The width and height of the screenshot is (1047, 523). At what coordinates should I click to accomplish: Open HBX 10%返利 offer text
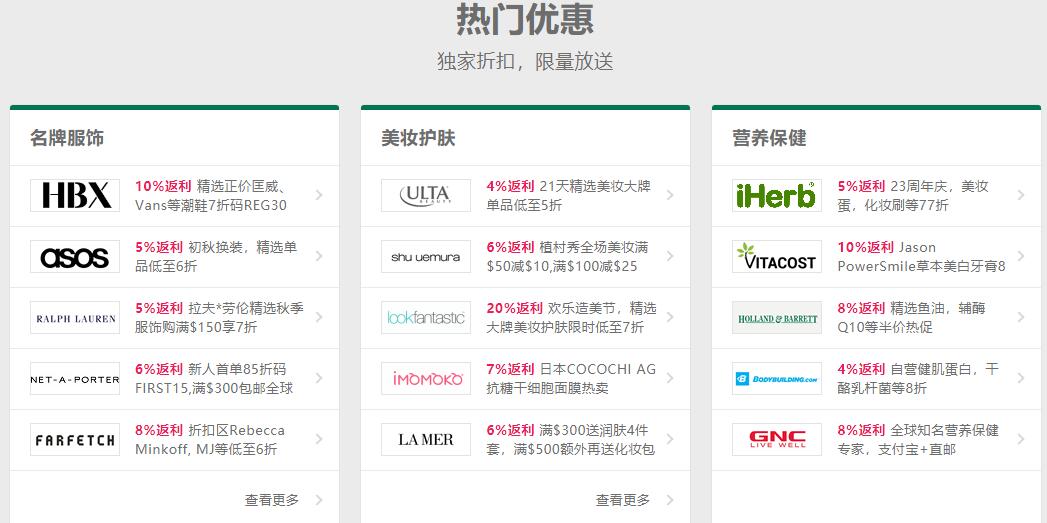[212, 196]
